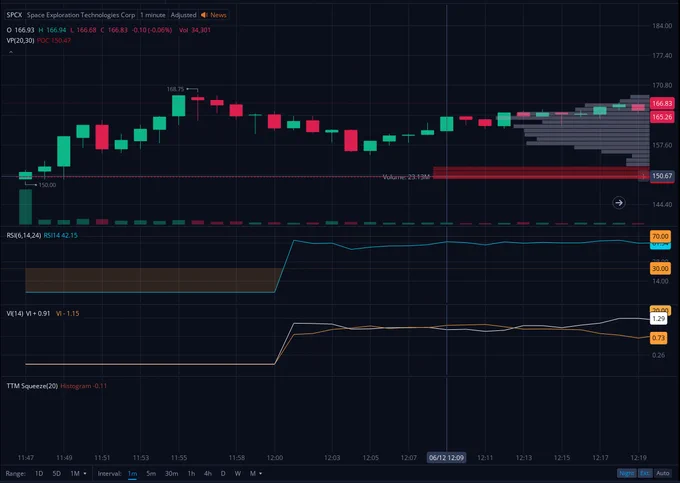Click the POC 150.47 value
The image size is (680, 483).
[54, 40]
